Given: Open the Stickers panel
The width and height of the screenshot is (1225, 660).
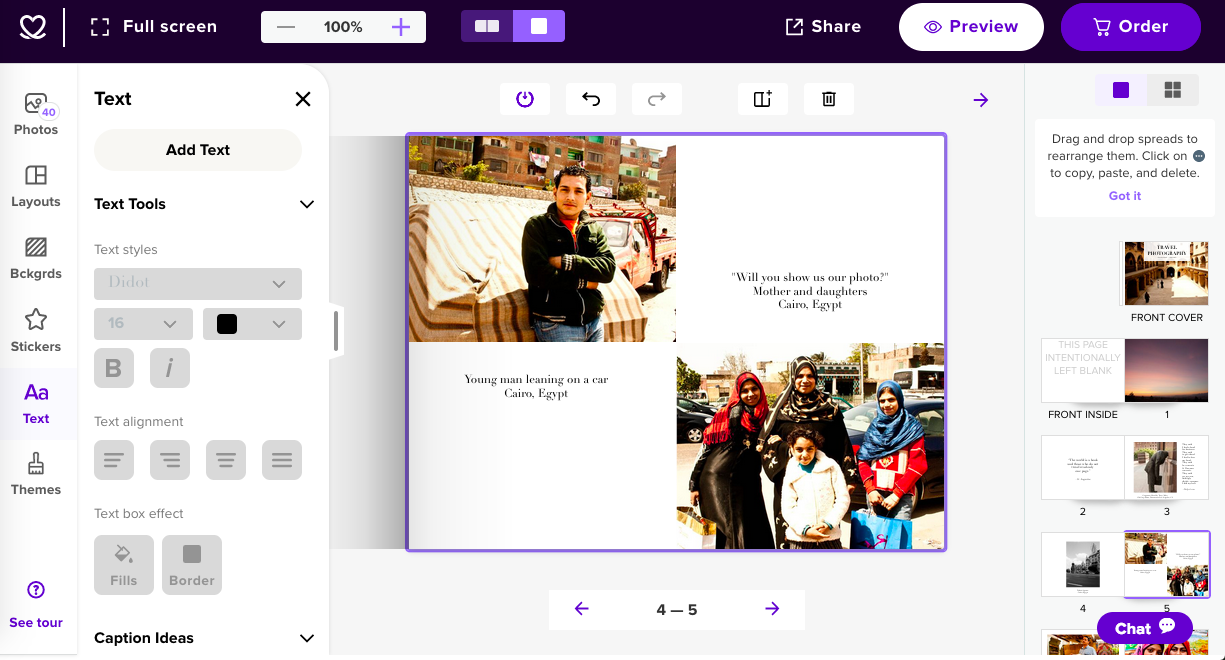Looking at the screenshot, I should click(x=36, y=331).
